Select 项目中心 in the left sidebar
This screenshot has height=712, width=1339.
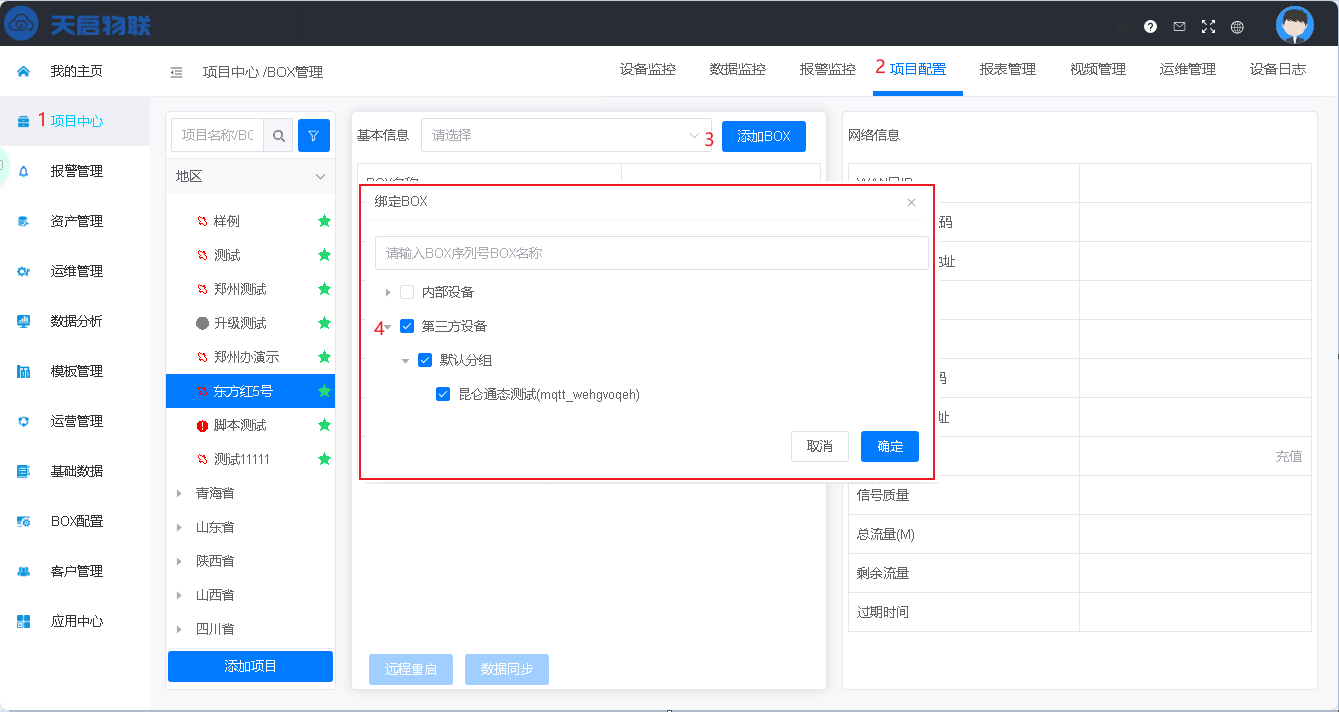coord(75,121)
